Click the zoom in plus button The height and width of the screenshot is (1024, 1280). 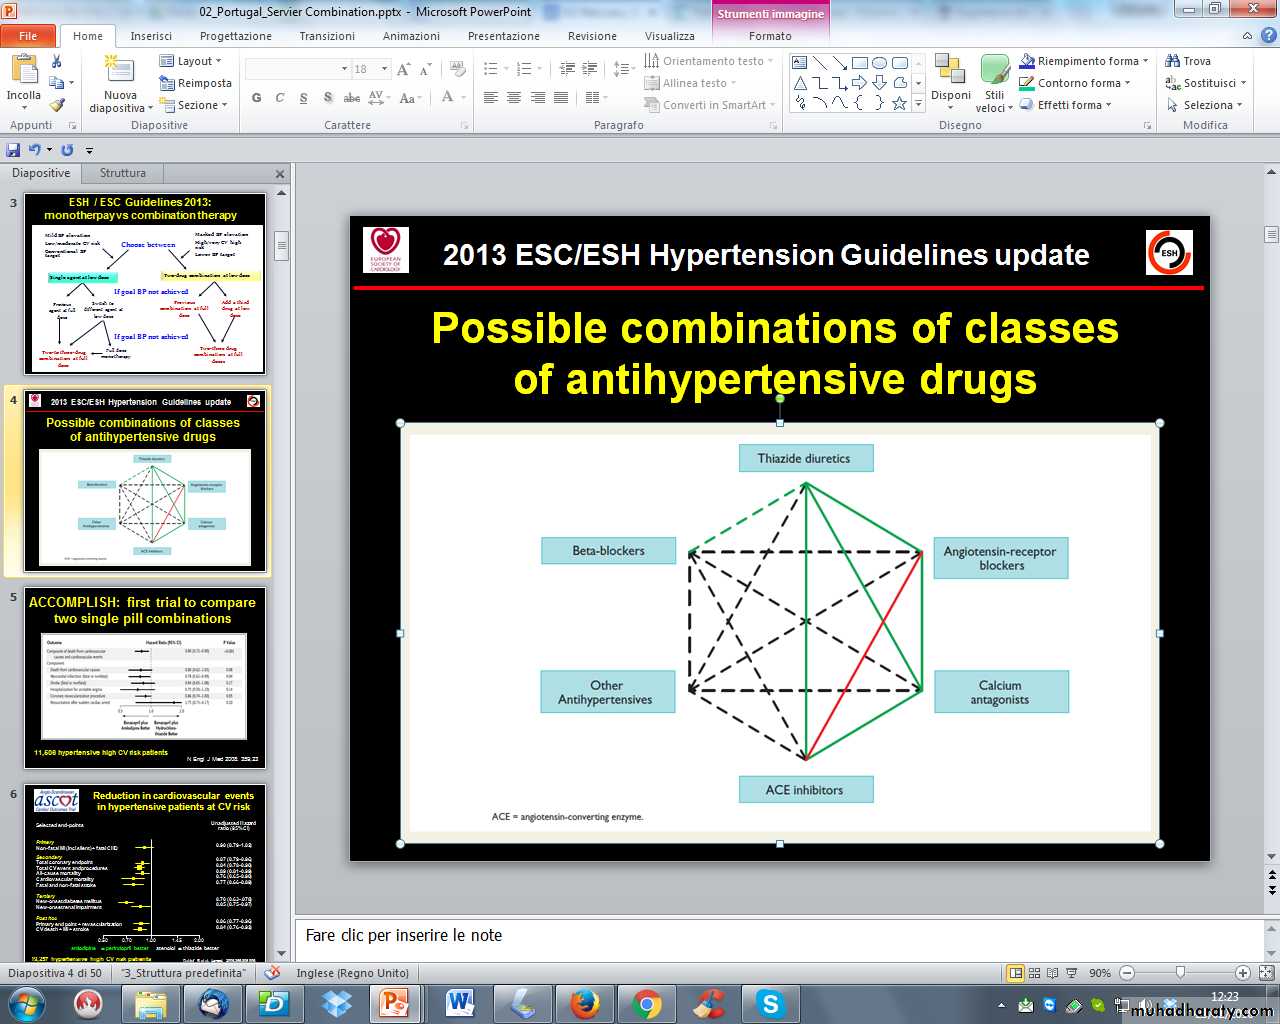click(x=1242, y=973)
